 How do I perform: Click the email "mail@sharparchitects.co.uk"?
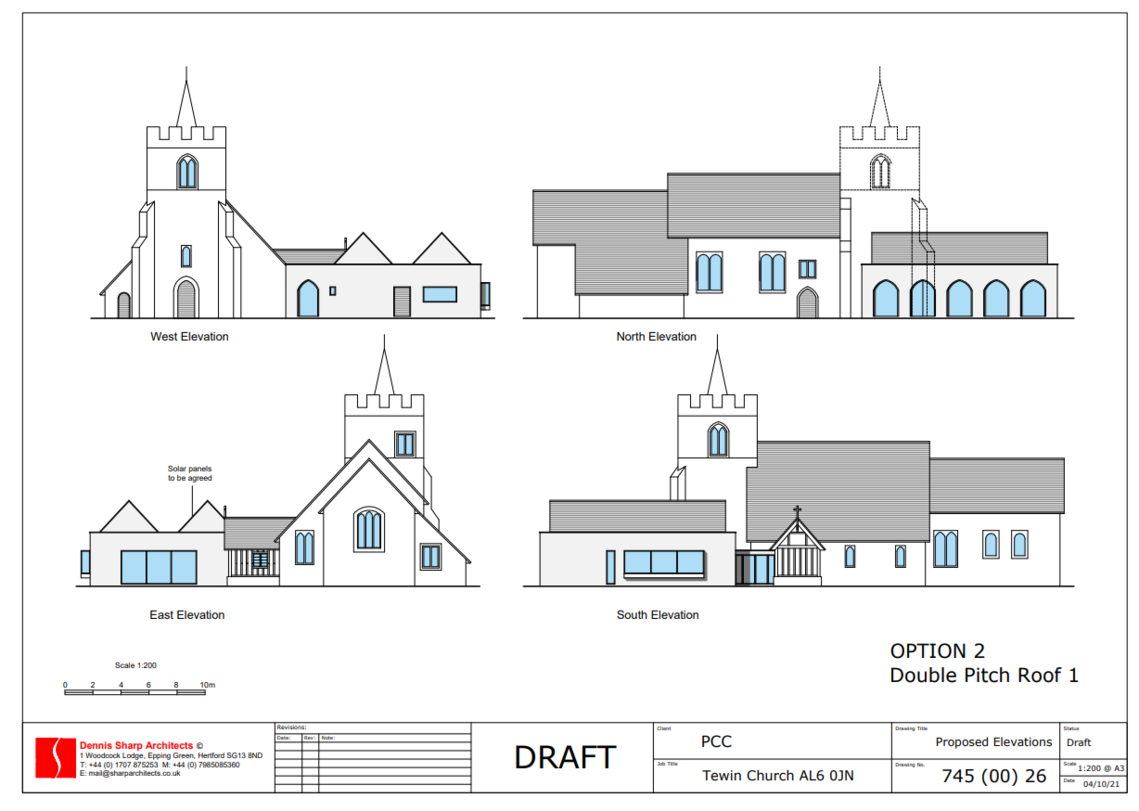point(134,773)
